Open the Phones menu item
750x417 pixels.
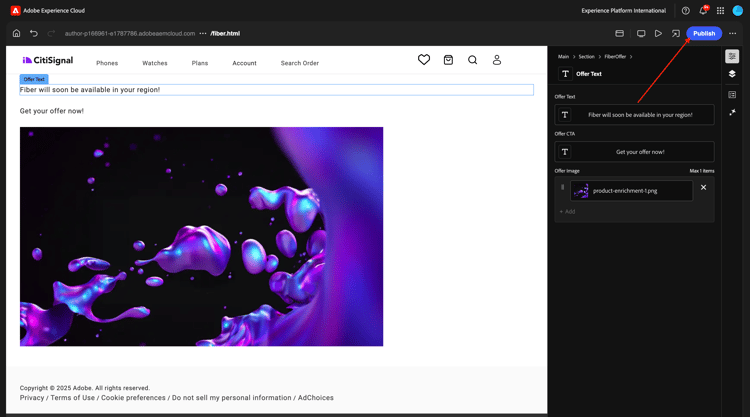pos(107,63)
